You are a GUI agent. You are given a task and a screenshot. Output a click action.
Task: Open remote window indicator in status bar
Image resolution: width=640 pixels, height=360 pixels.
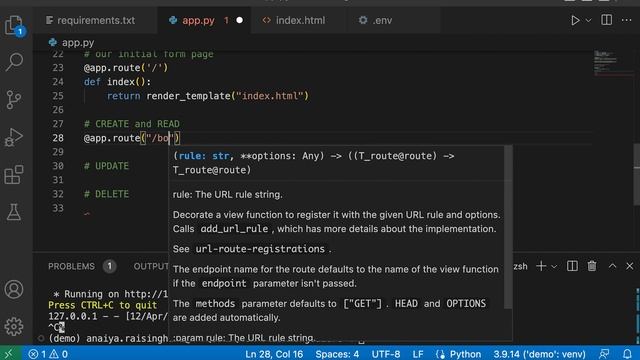click(x=9, y=354)
